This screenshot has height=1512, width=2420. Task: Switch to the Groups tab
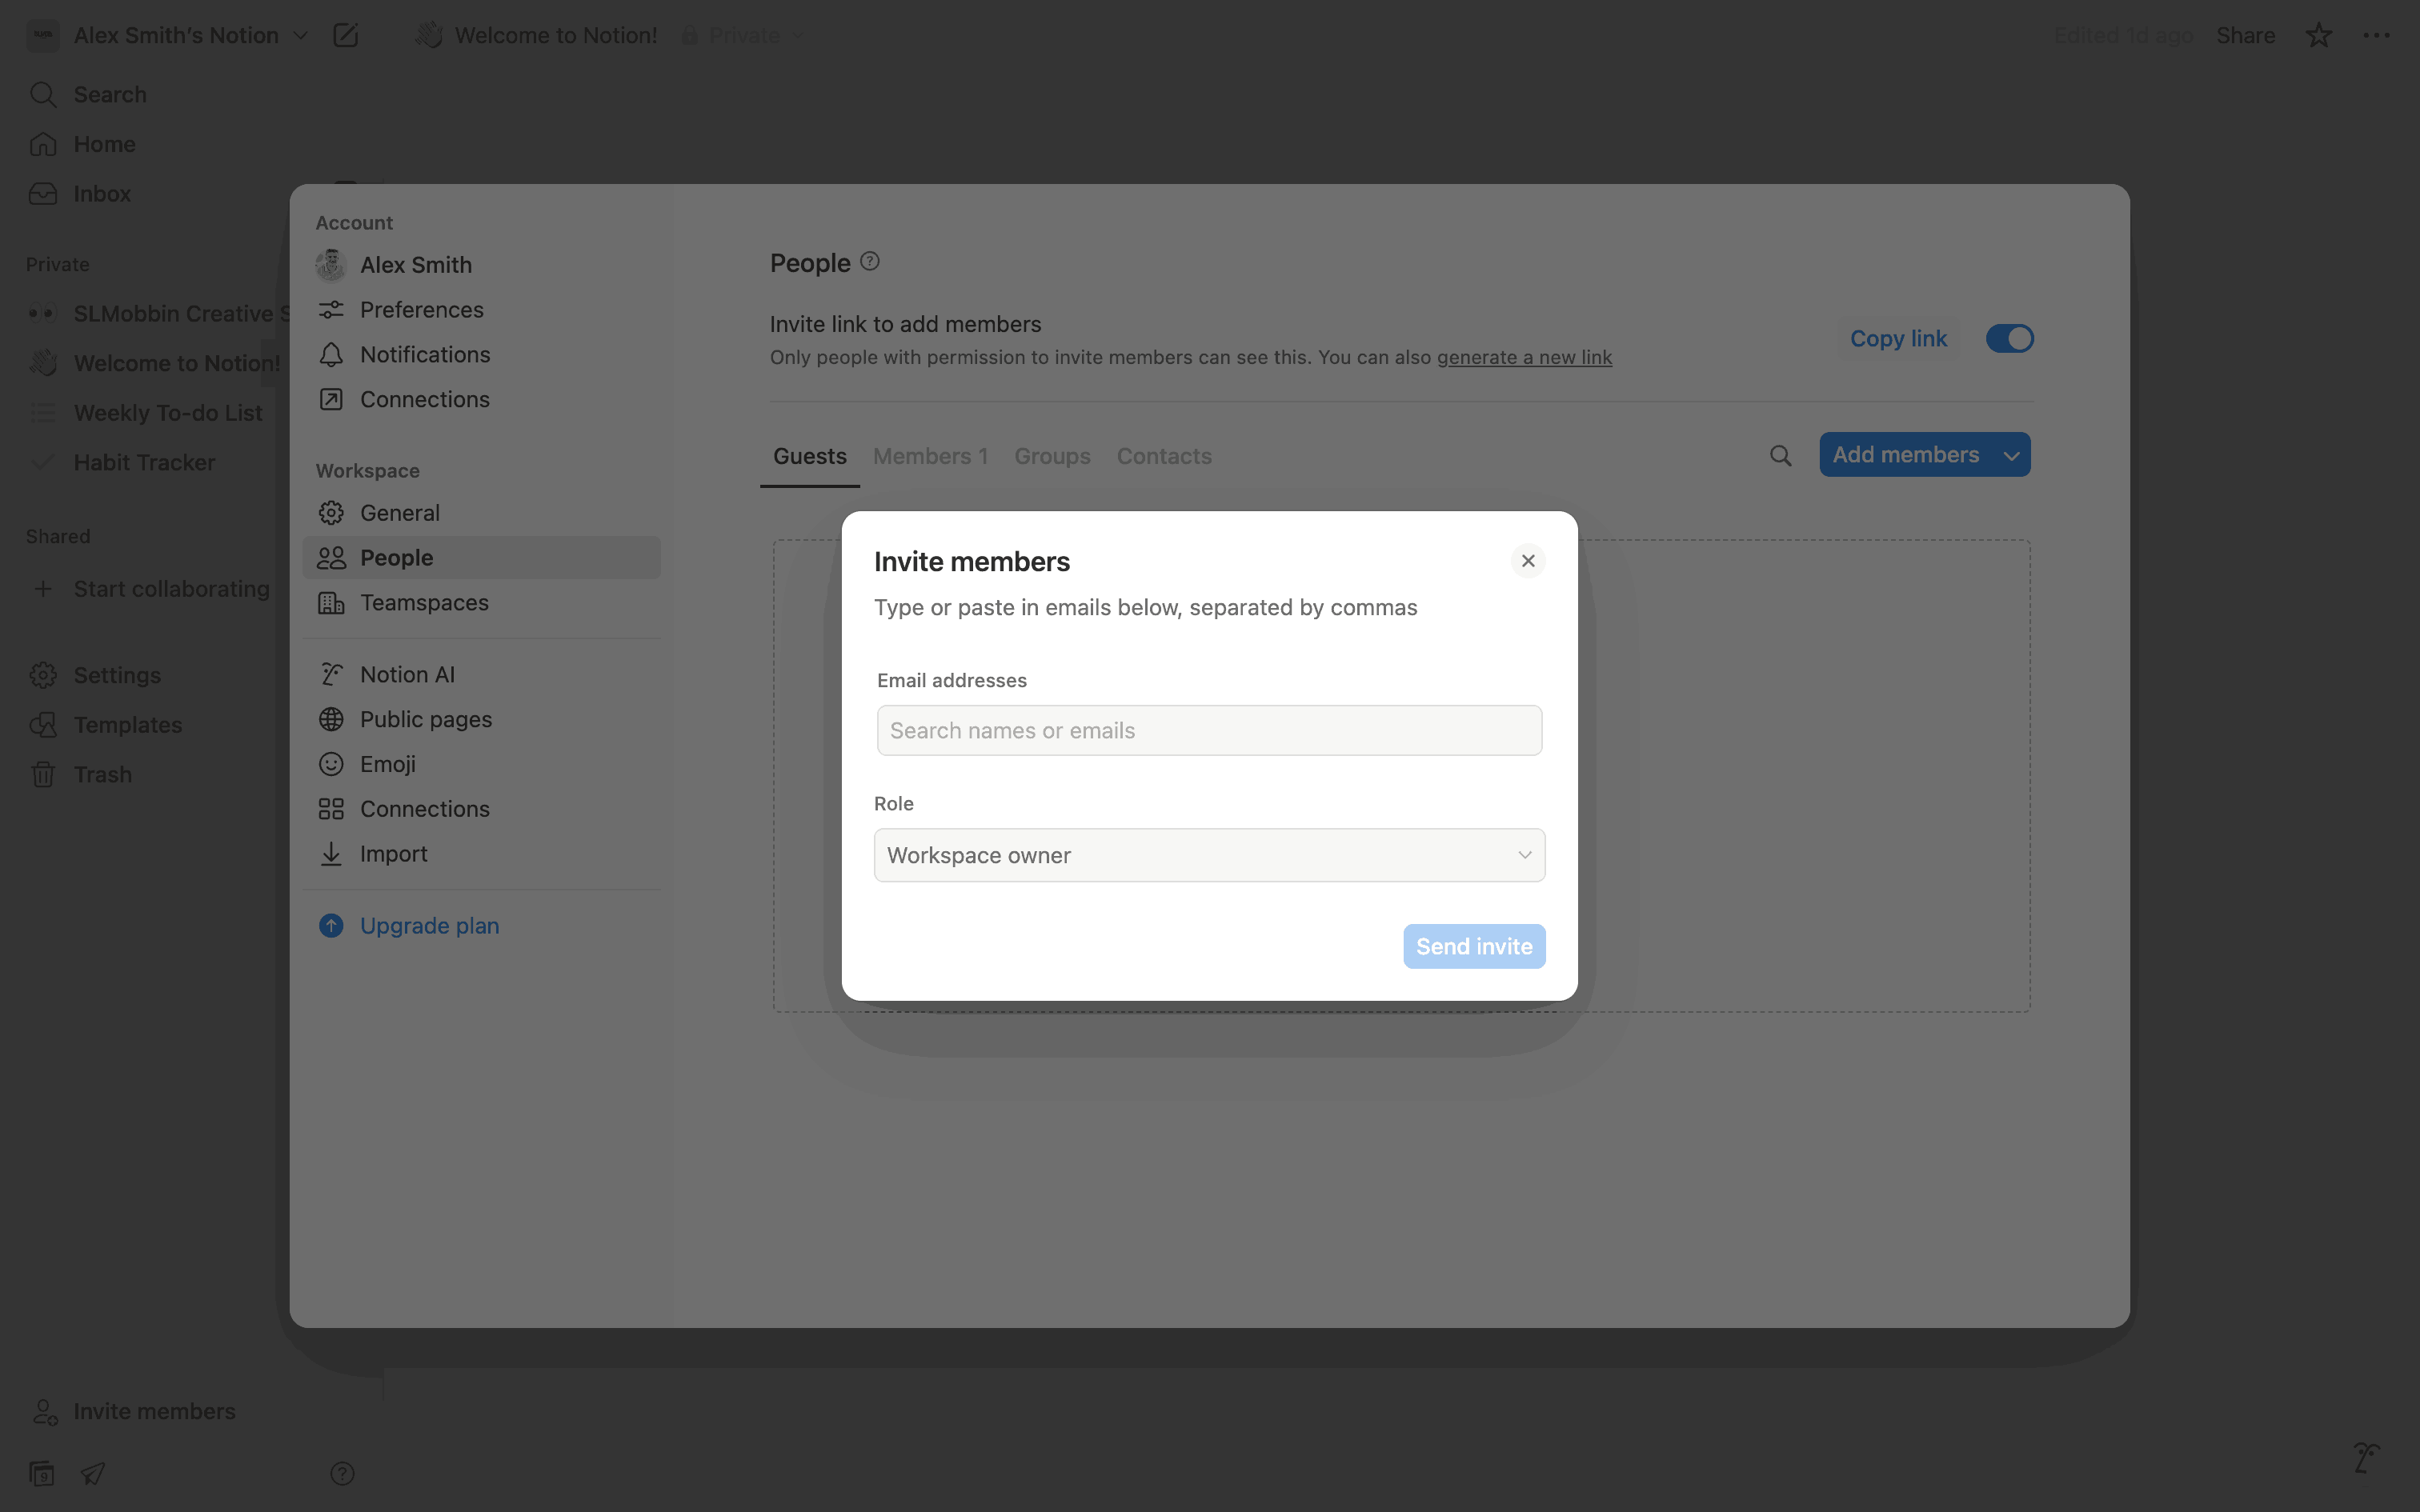click(x=1052, y=456)
